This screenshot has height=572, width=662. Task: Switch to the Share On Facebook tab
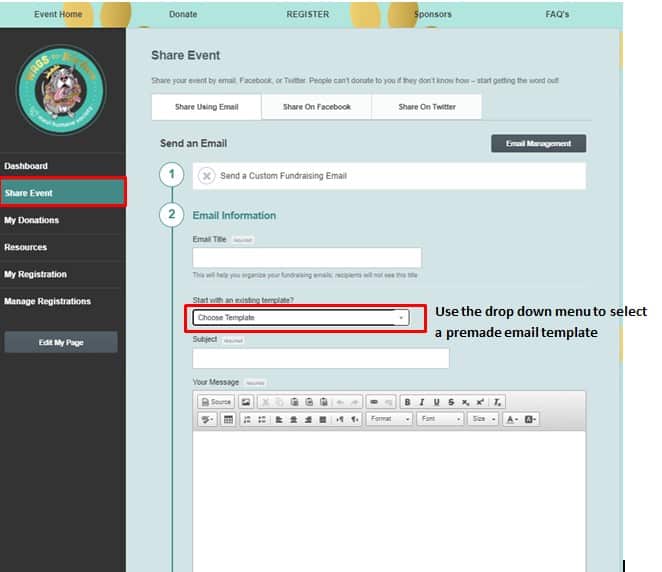pyautogui.click(x=316, y=107)
